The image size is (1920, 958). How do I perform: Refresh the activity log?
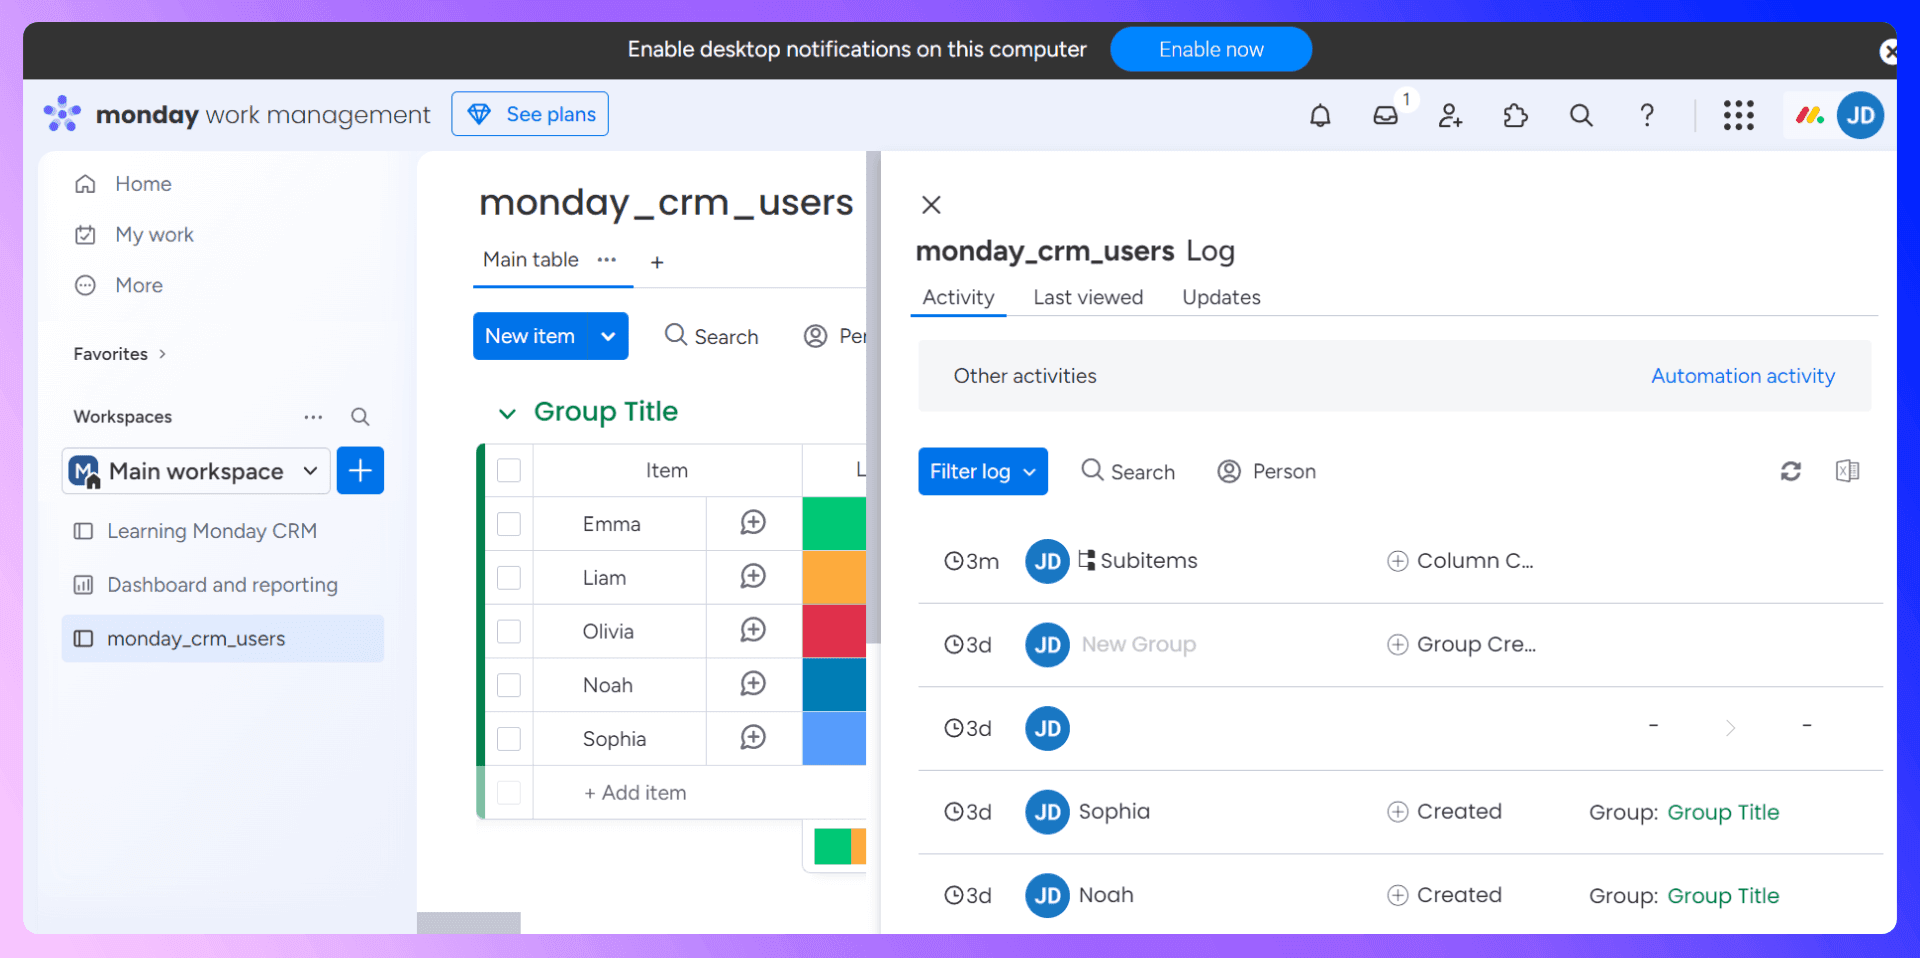pyautogui.click(x=1790, y=471)
